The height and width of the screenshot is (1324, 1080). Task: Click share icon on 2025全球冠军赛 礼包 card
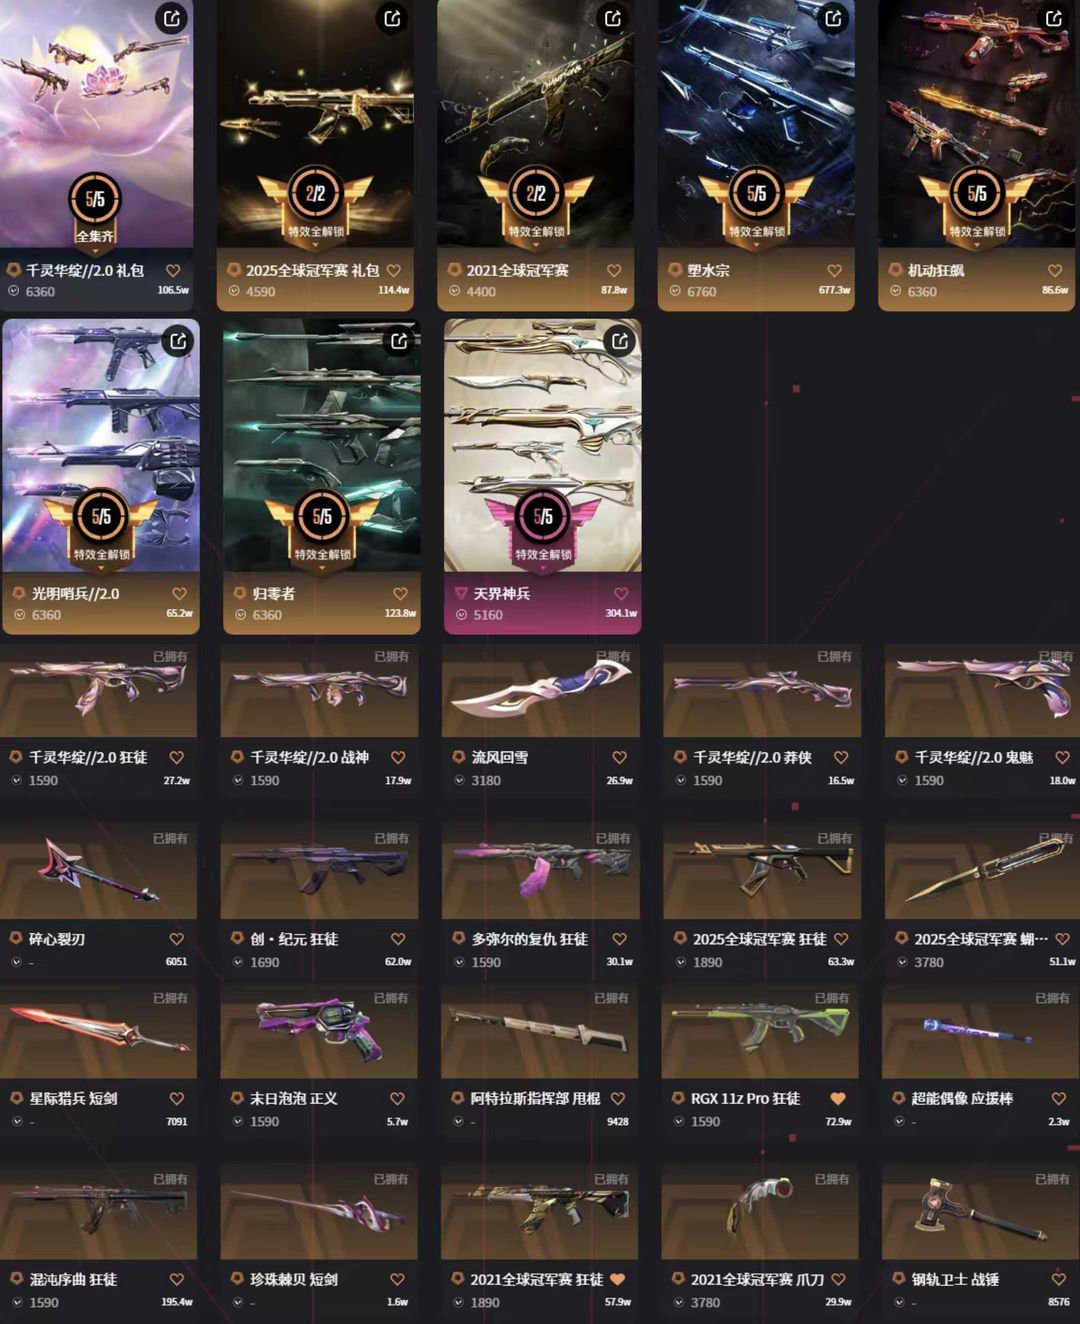[393, 18]
